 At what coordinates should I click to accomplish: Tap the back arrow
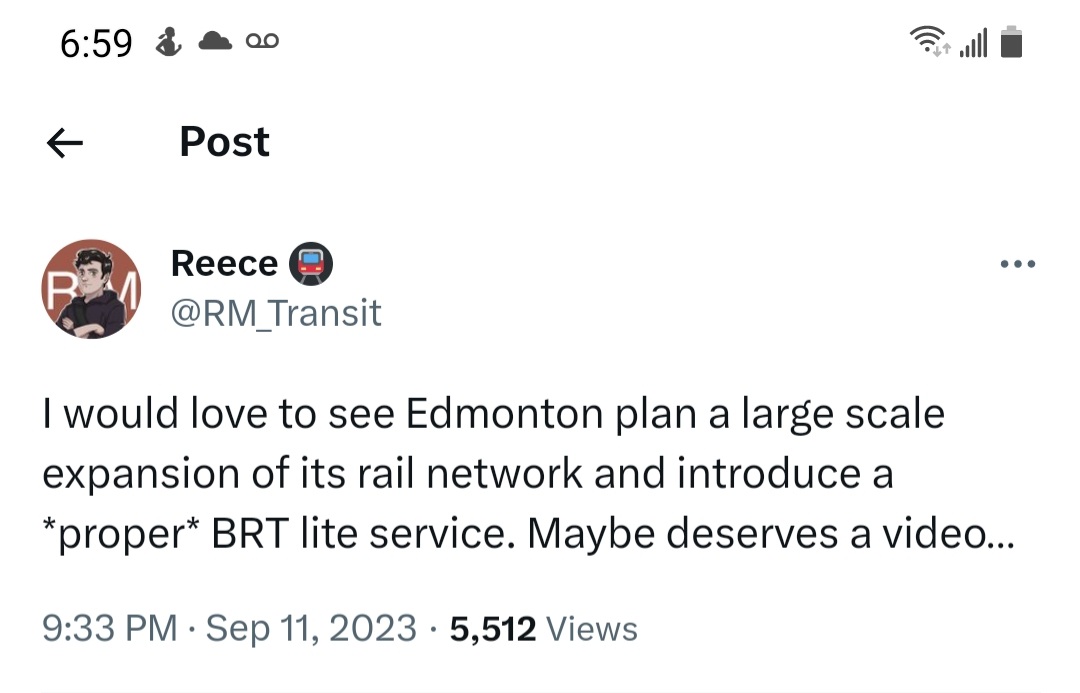point(65,143)
